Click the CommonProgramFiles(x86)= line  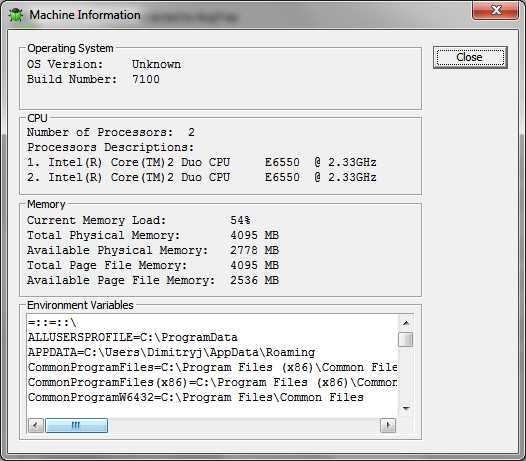tap(213, 382)
